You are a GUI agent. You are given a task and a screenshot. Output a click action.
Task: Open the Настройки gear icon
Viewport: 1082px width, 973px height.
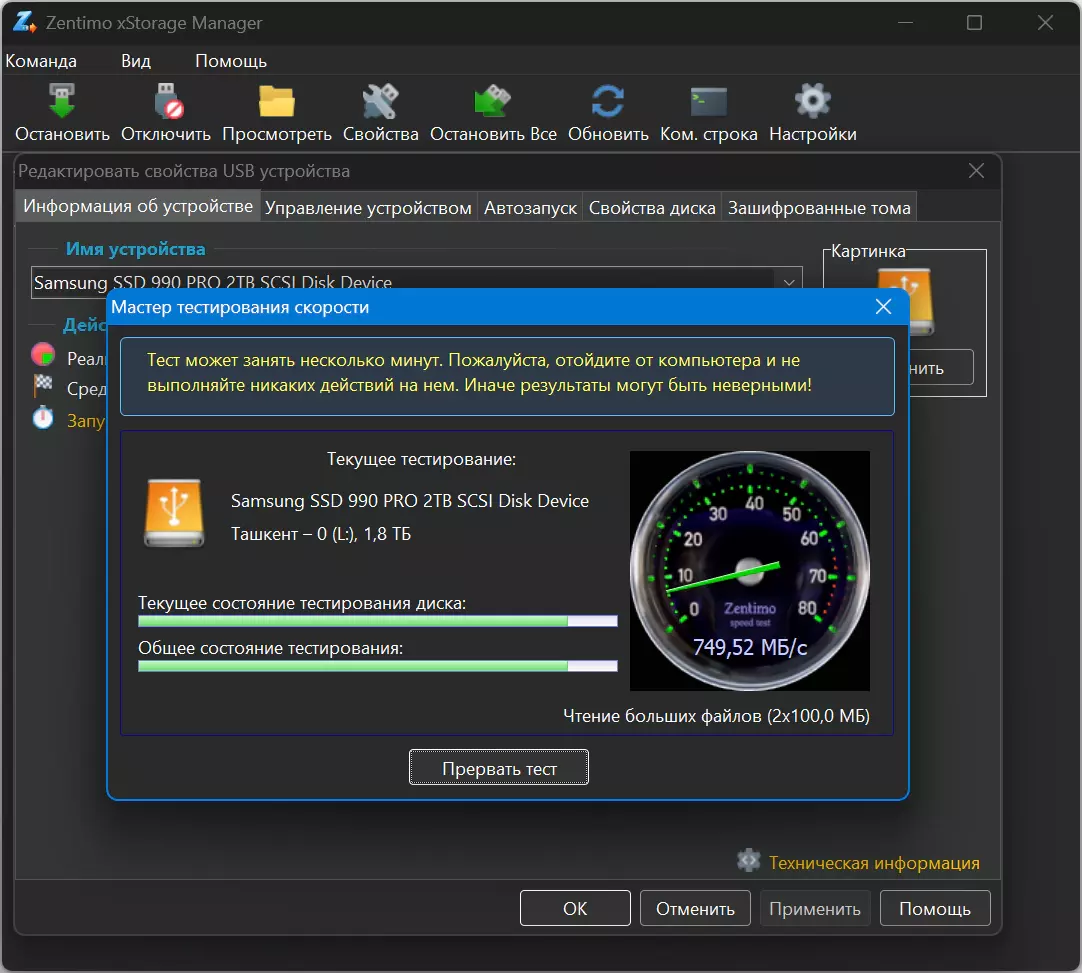(x=812, y=101)
